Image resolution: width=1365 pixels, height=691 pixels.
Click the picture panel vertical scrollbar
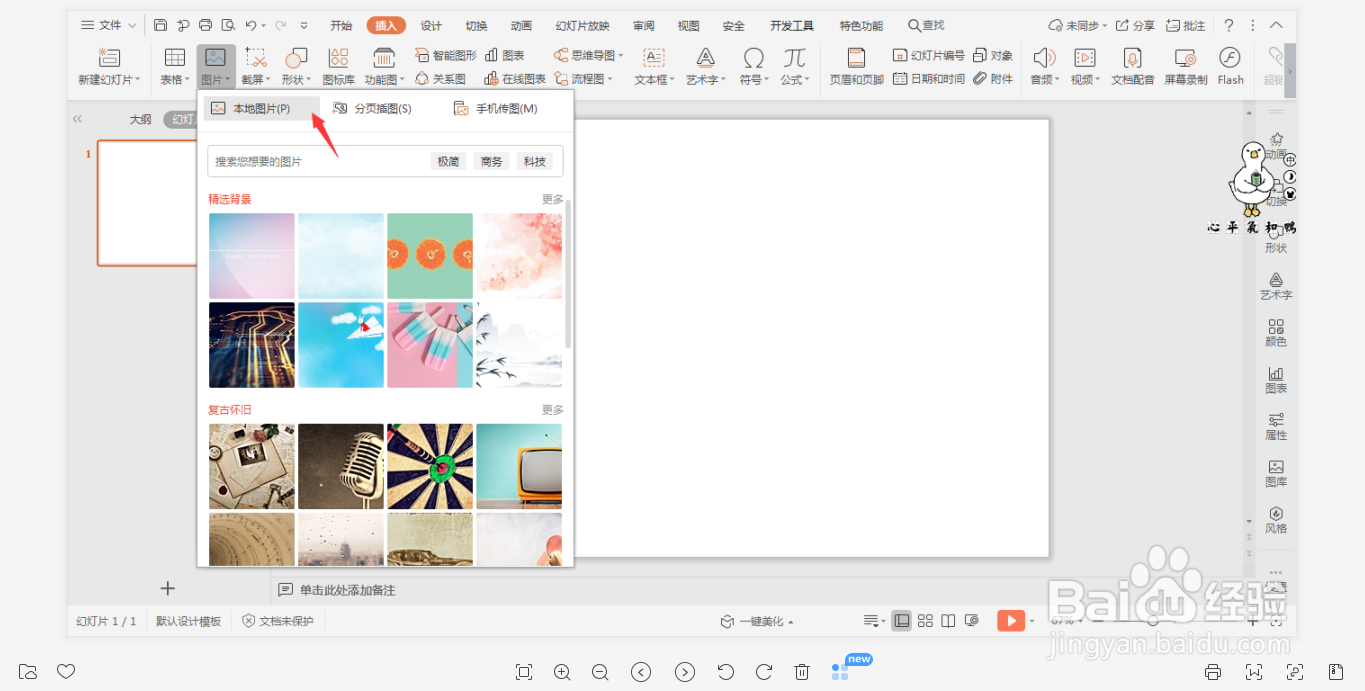pos(569,274)
